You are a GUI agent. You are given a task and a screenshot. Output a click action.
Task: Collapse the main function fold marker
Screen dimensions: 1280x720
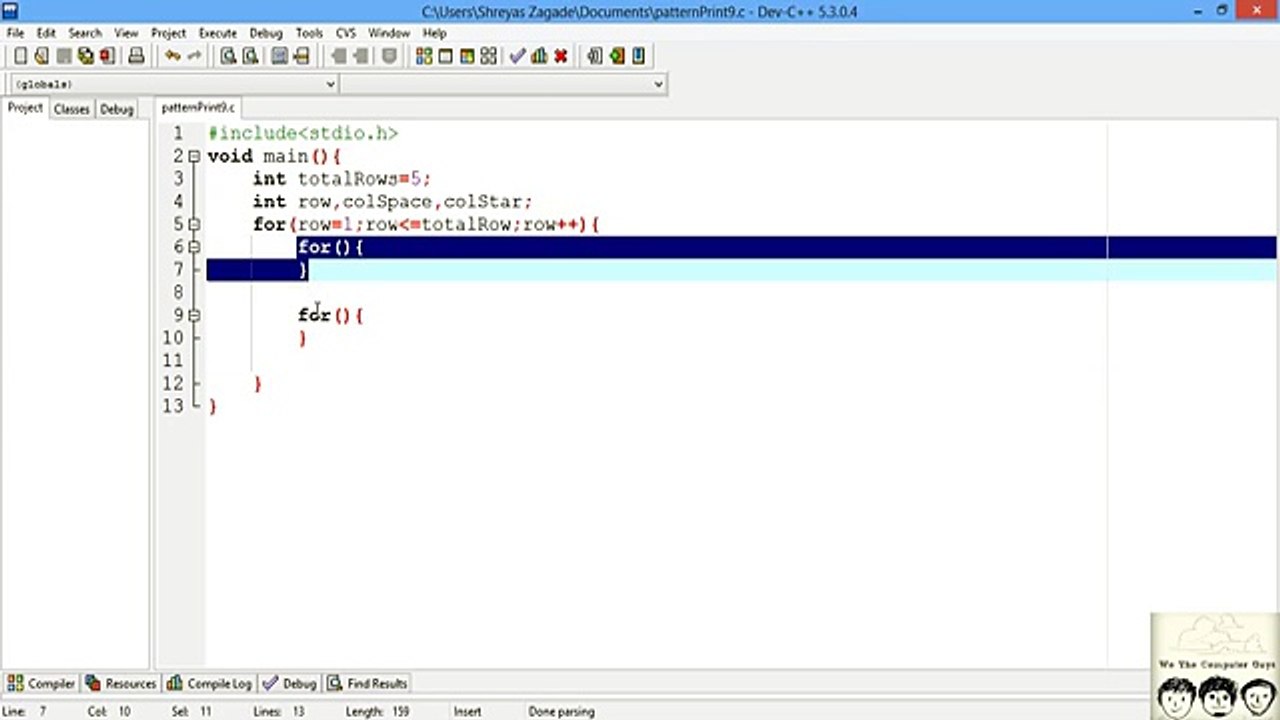pos(194,156)
